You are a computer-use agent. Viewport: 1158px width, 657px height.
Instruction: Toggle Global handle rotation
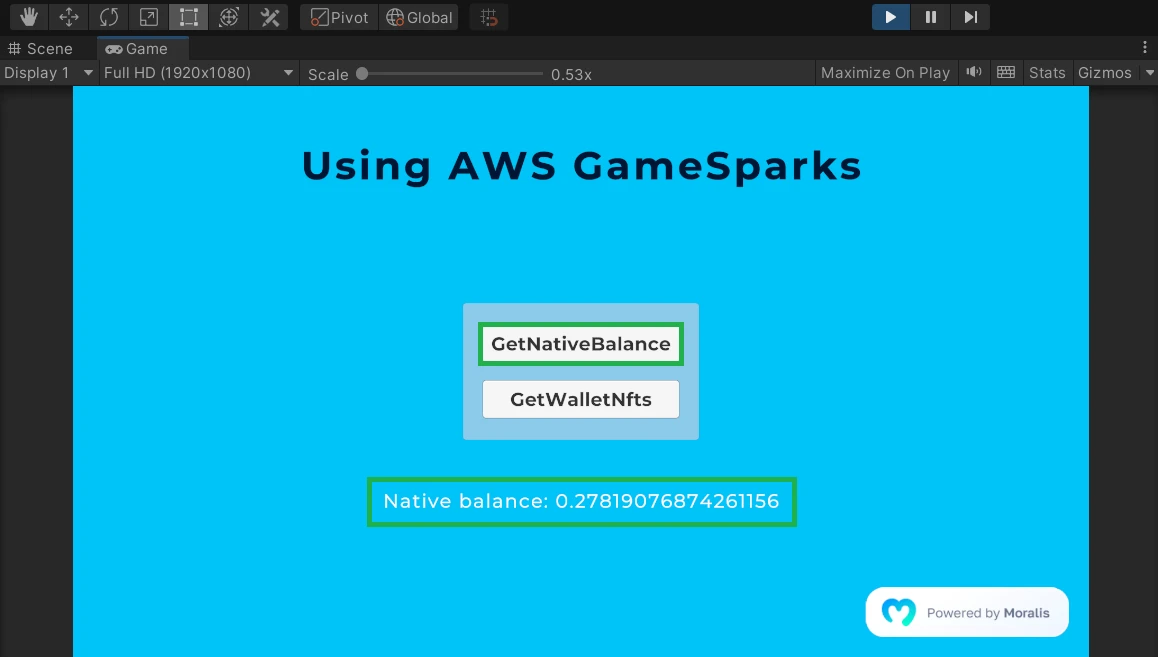coord(420,17)
